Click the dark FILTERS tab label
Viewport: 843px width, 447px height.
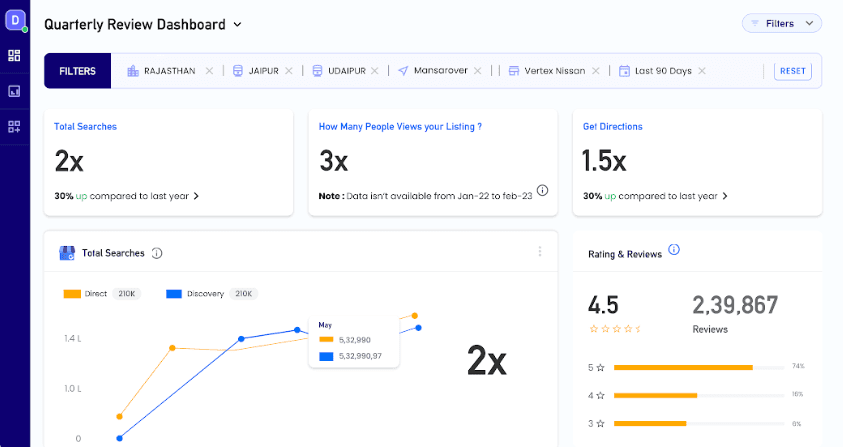click(x=77, y=71)
